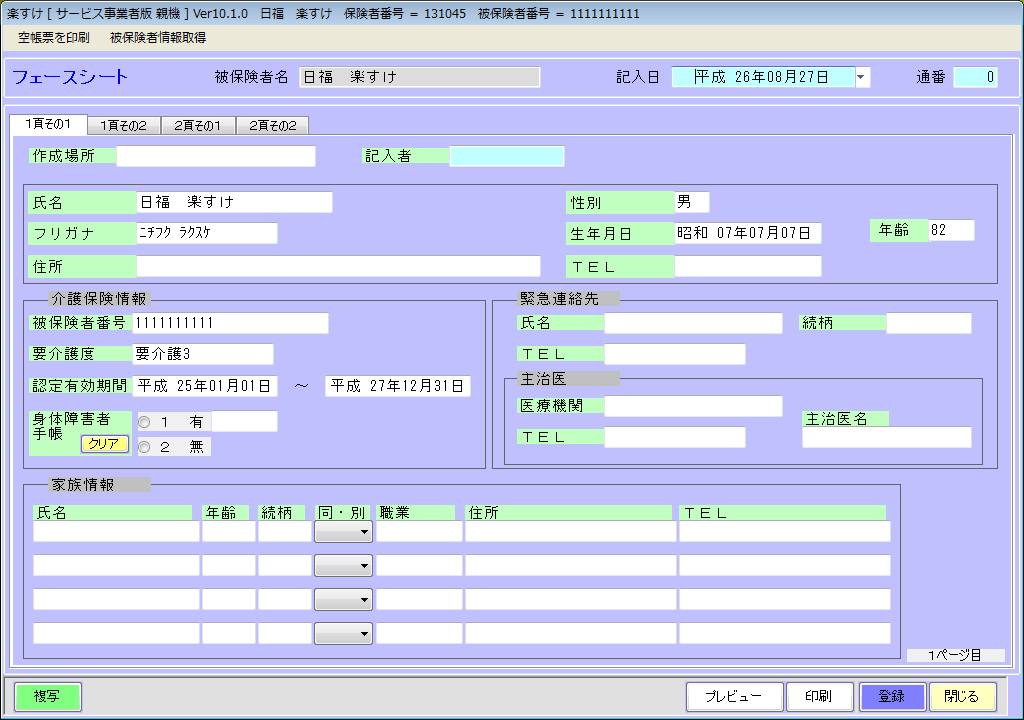Click the header 被保険者名 field

pyautogui.click(x=420, y=77)
